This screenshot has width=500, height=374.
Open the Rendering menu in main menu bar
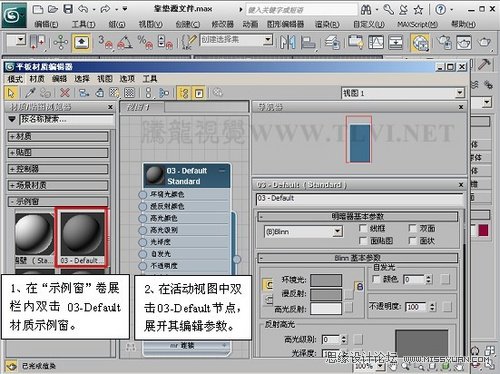327,24
